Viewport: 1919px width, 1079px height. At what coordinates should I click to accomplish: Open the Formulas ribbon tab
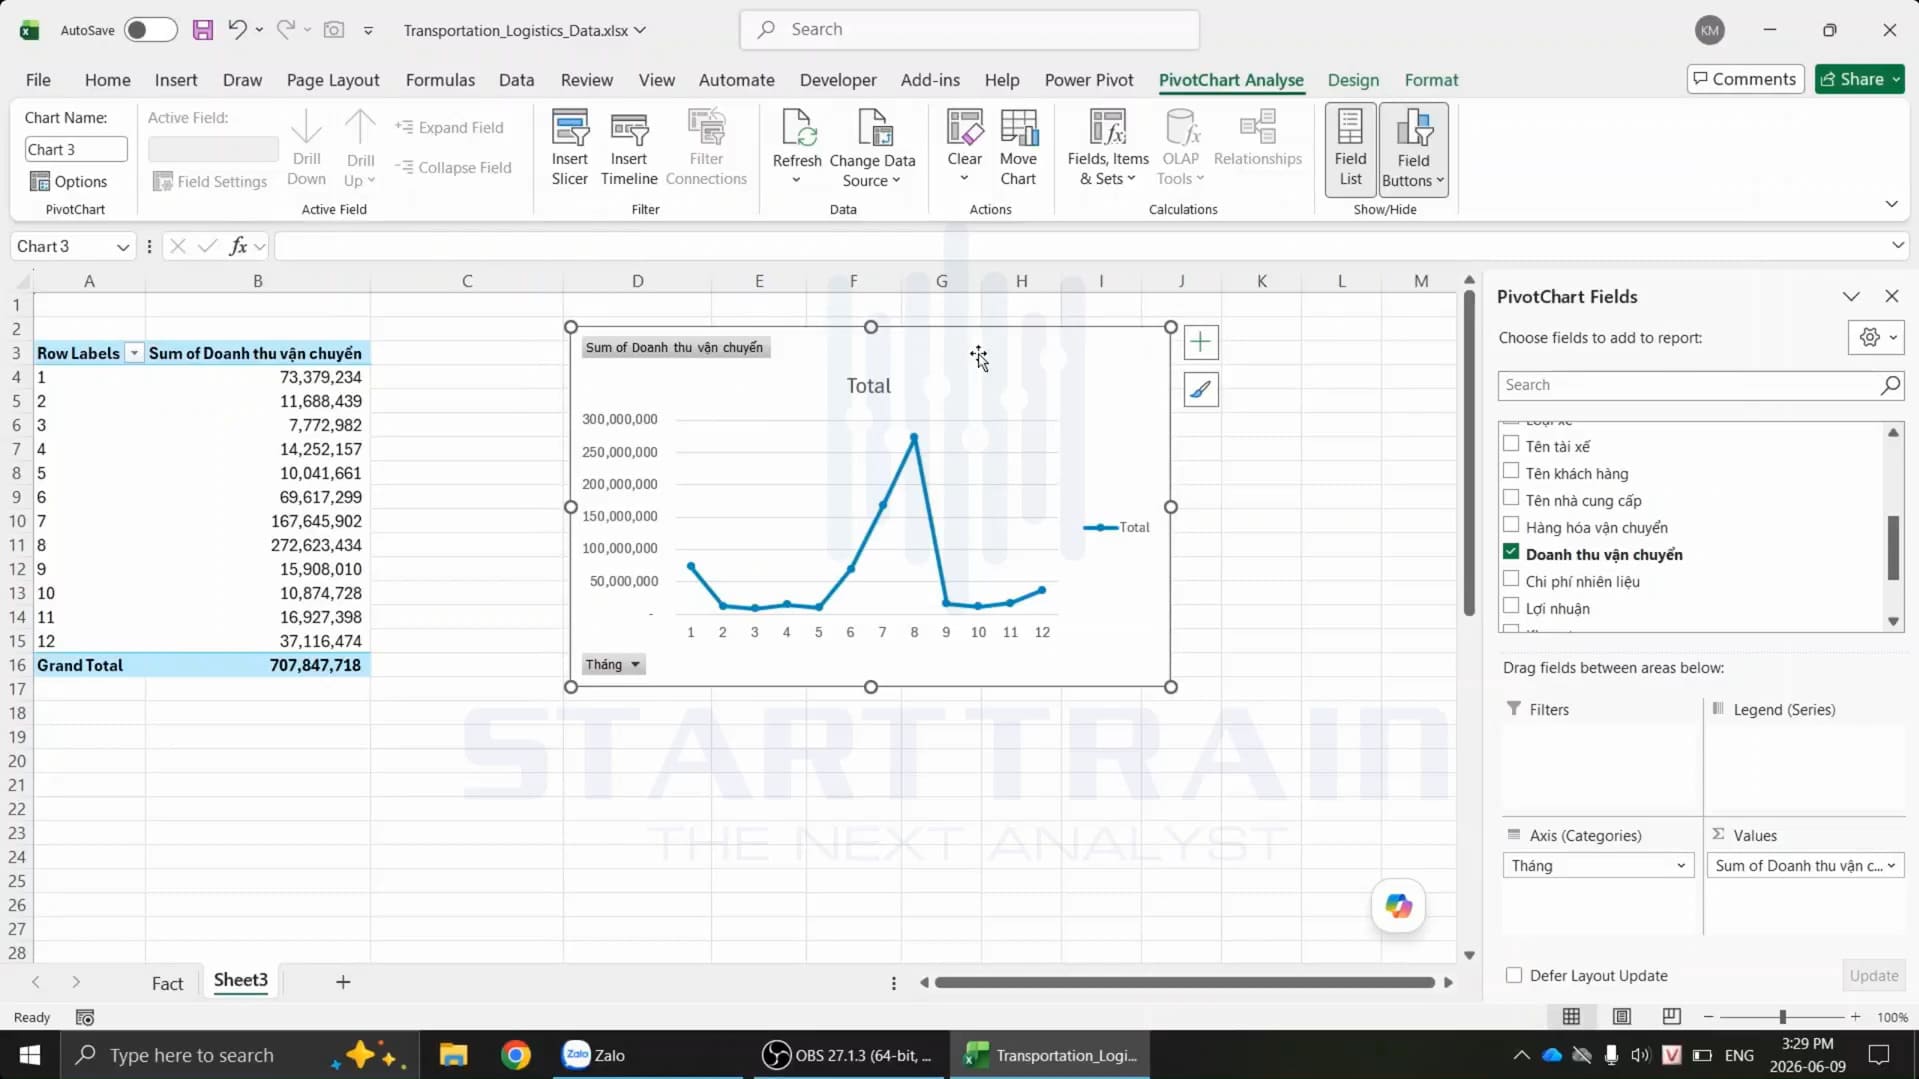440,80
